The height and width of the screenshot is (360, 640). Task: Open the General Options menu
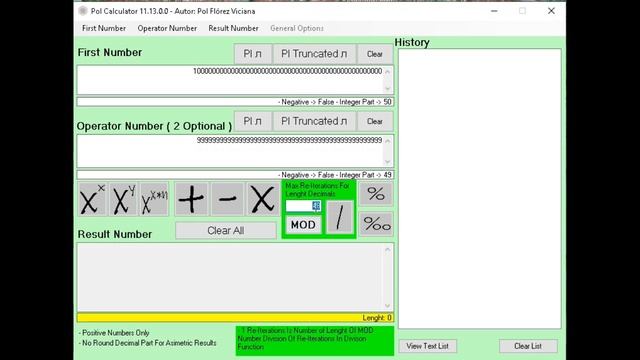(x=297, y=28)
